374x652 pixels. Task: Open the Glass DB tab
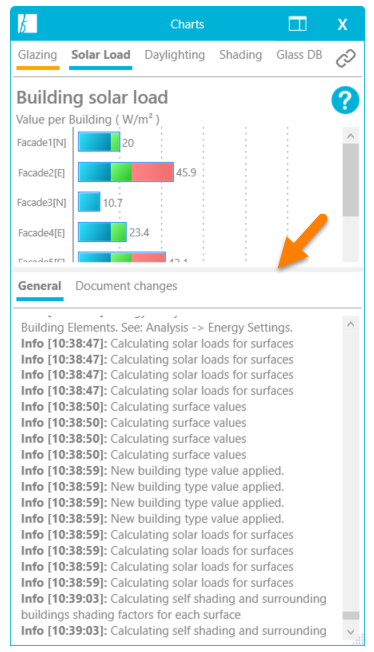299,55
